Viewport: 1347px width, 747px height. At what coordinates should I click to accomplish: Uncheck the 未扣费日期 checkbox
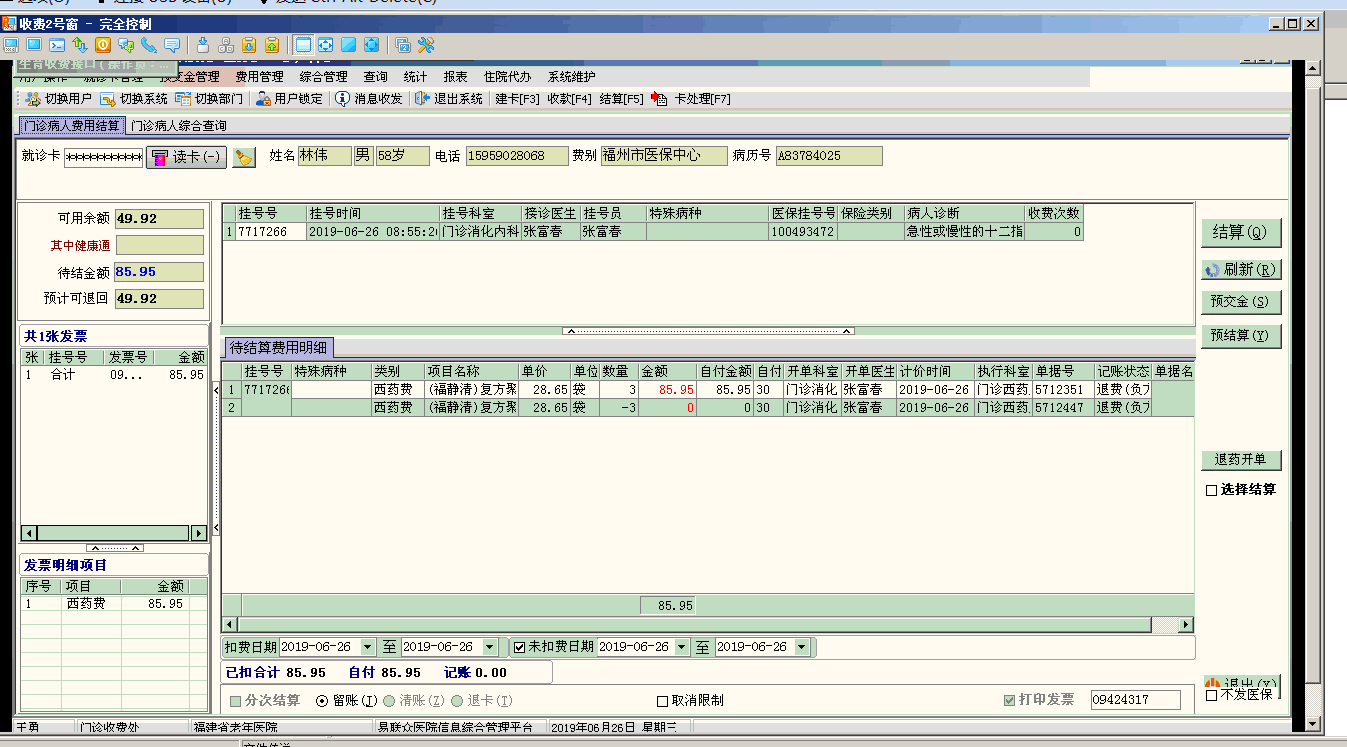pyautogui.click(x=519, y=647)
